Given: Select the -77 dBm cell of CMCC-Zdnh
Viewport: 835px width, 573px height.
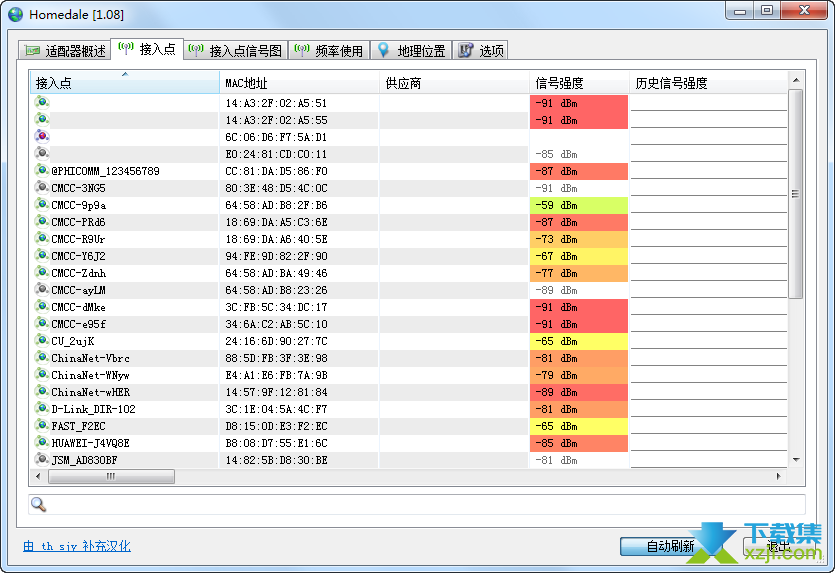Looking at the screenshot, I should pyautogui.click(x=579, y=273).
